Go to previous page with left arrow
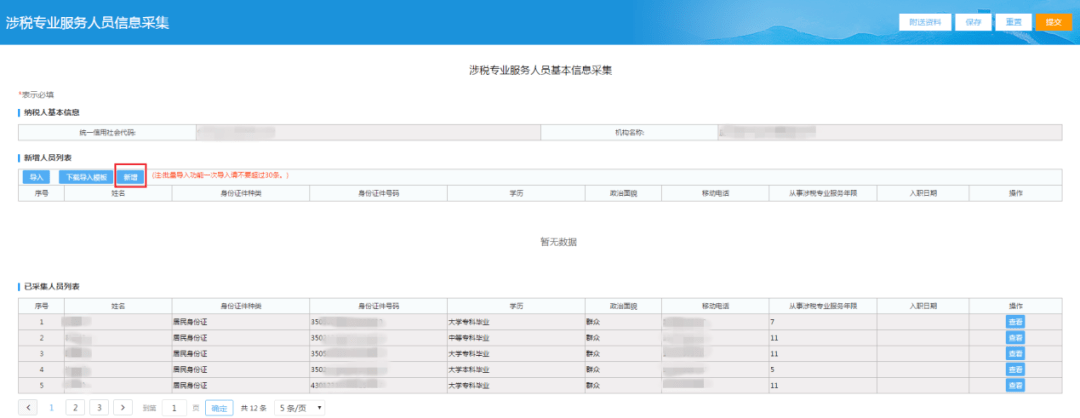The width and height of the screenshot is (1080, 418). click(28, 408)
